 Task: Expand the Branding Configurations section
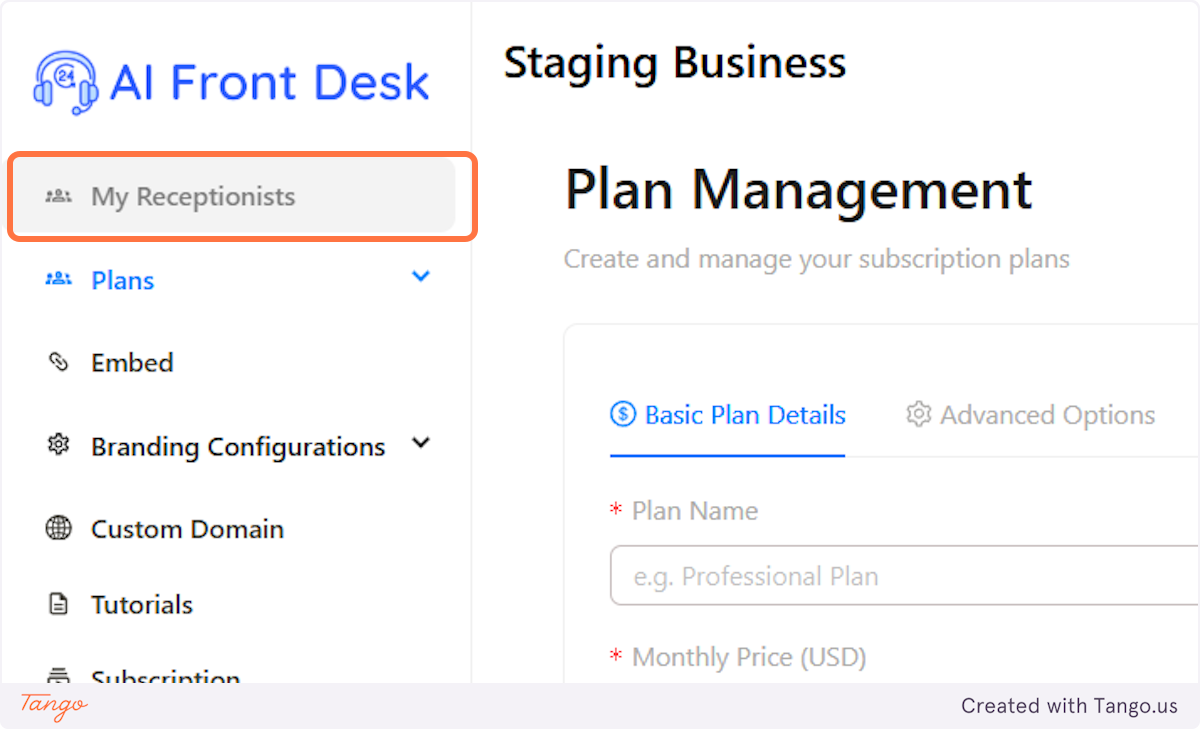421,443
